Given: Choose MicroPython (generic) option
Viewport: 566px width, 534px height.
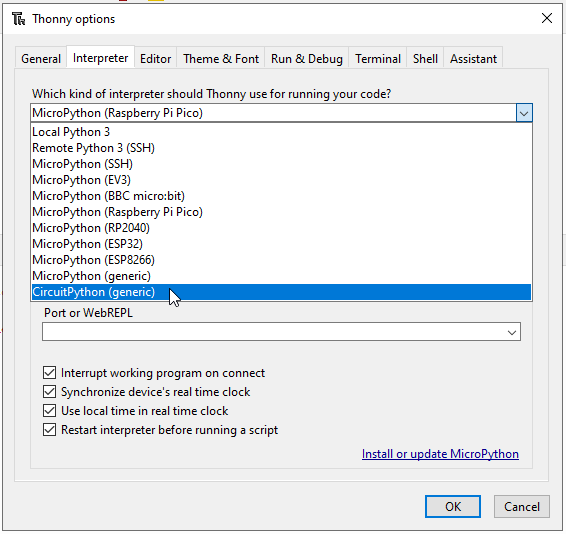Looking at the screenshot, I should [281, 276].
